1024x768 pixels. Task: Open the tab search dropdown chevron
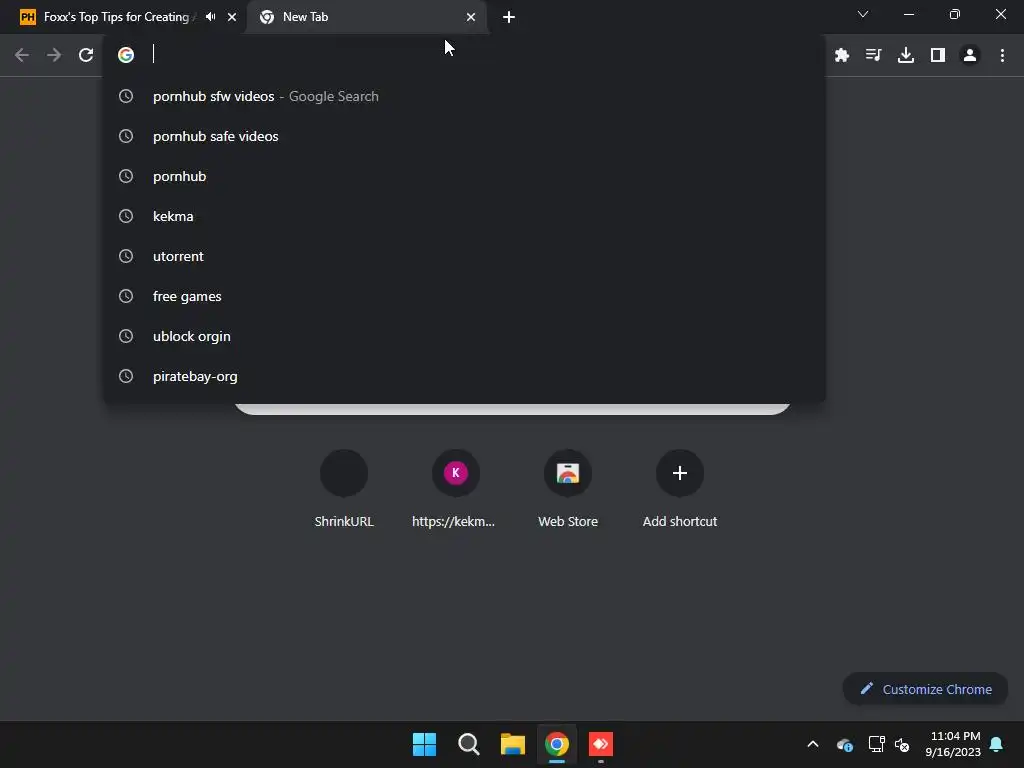pos(863,14)
